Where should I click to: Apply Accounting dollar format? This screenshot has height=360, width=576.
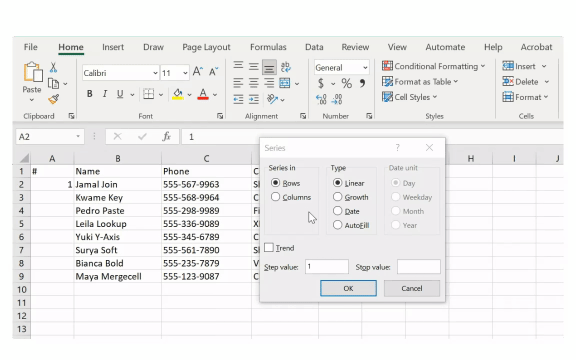(x=321, y=83)
